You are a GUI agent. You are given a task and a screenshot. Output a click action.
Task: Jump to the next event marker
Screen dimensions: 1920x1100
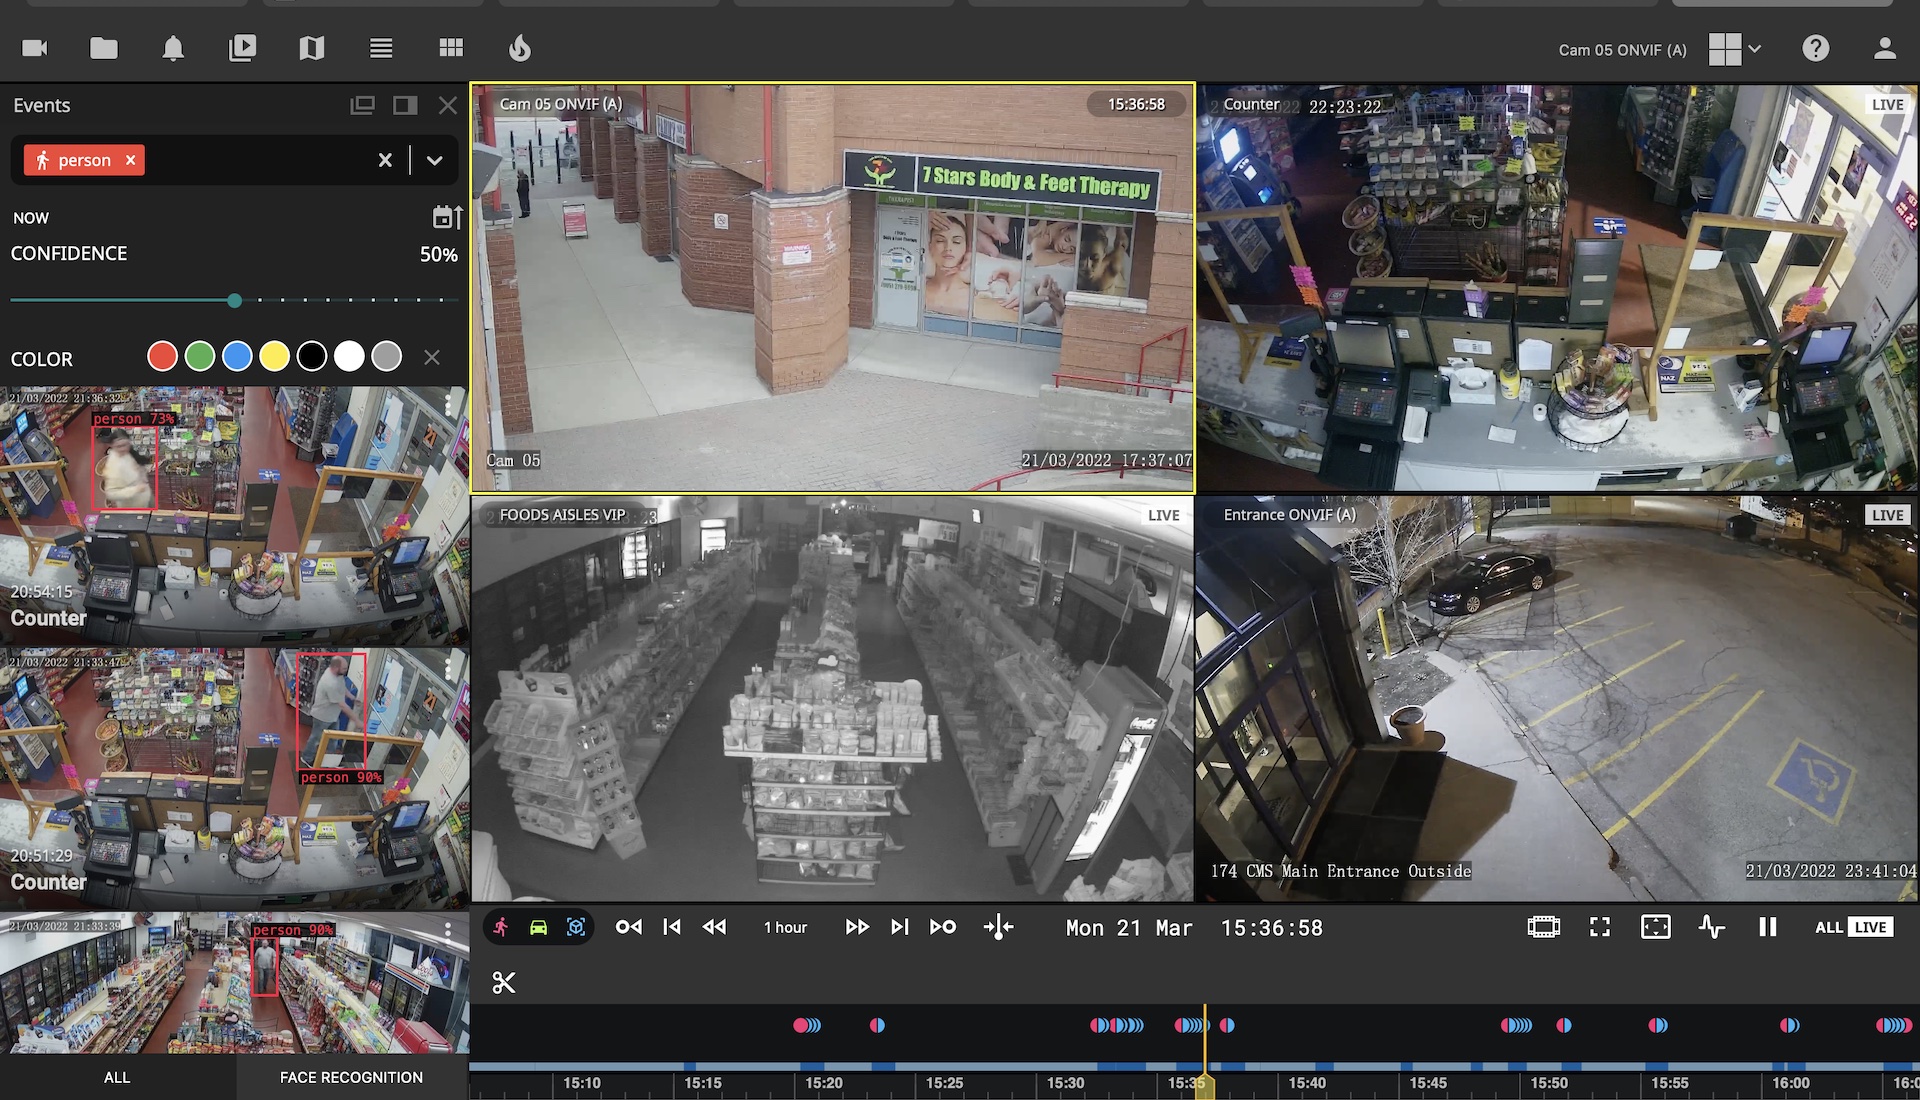943,927
